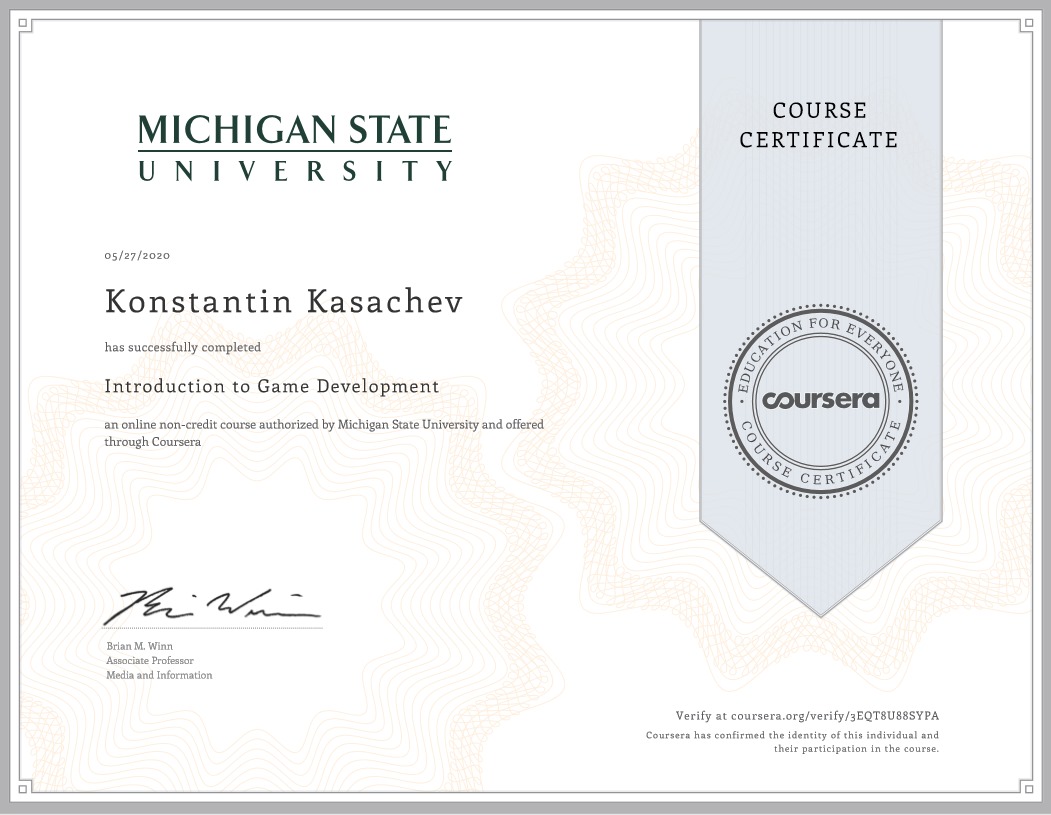Click the completion date 05/27/2020
This screenshot has height=815, width=1051.
point(137,255)
